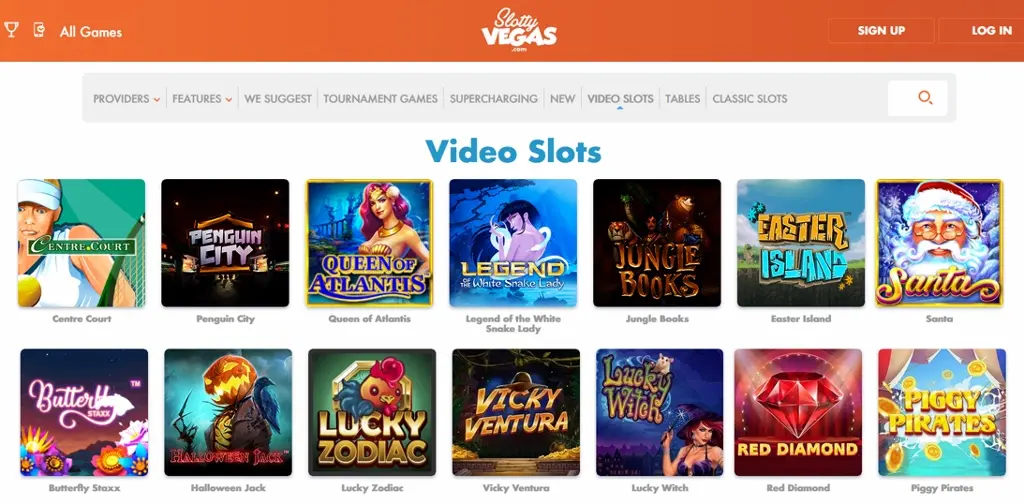The width and height of the screenshot is (1024, 504).
Task: Open the Penguin City game thumbnail
Action: [225, 243]
